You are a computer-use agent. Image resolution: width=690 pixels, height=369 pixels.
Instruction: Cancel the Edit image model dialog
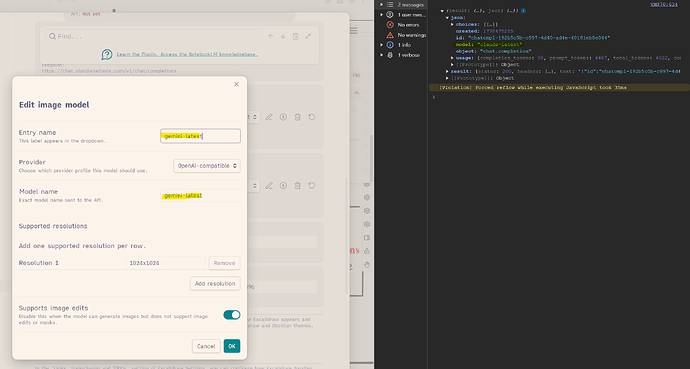click(x=206, y=346)
